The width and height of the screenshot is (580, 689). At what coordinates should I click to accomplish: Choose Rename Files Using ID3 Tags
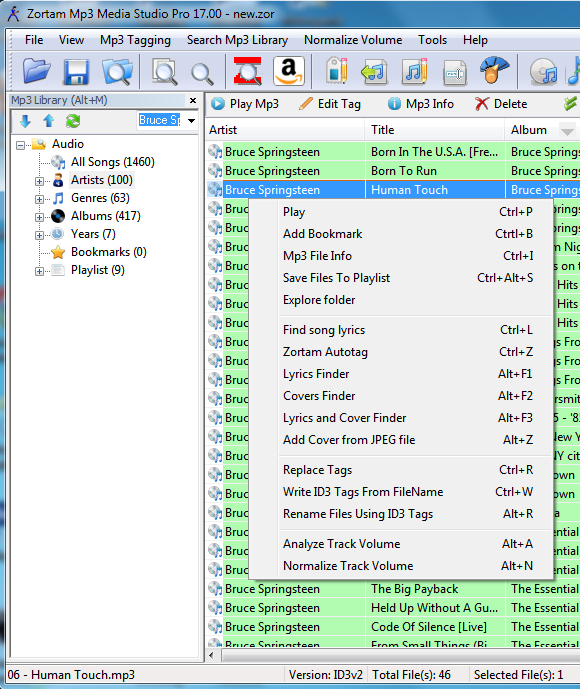pyautogui.click(x=401, y=514)
